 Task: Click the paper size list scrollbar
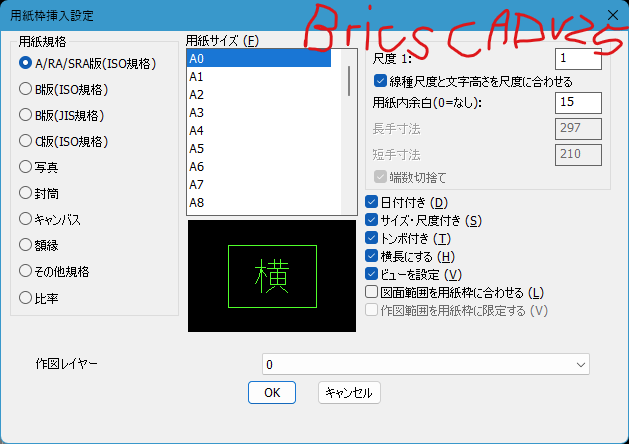tap(349, 81)
